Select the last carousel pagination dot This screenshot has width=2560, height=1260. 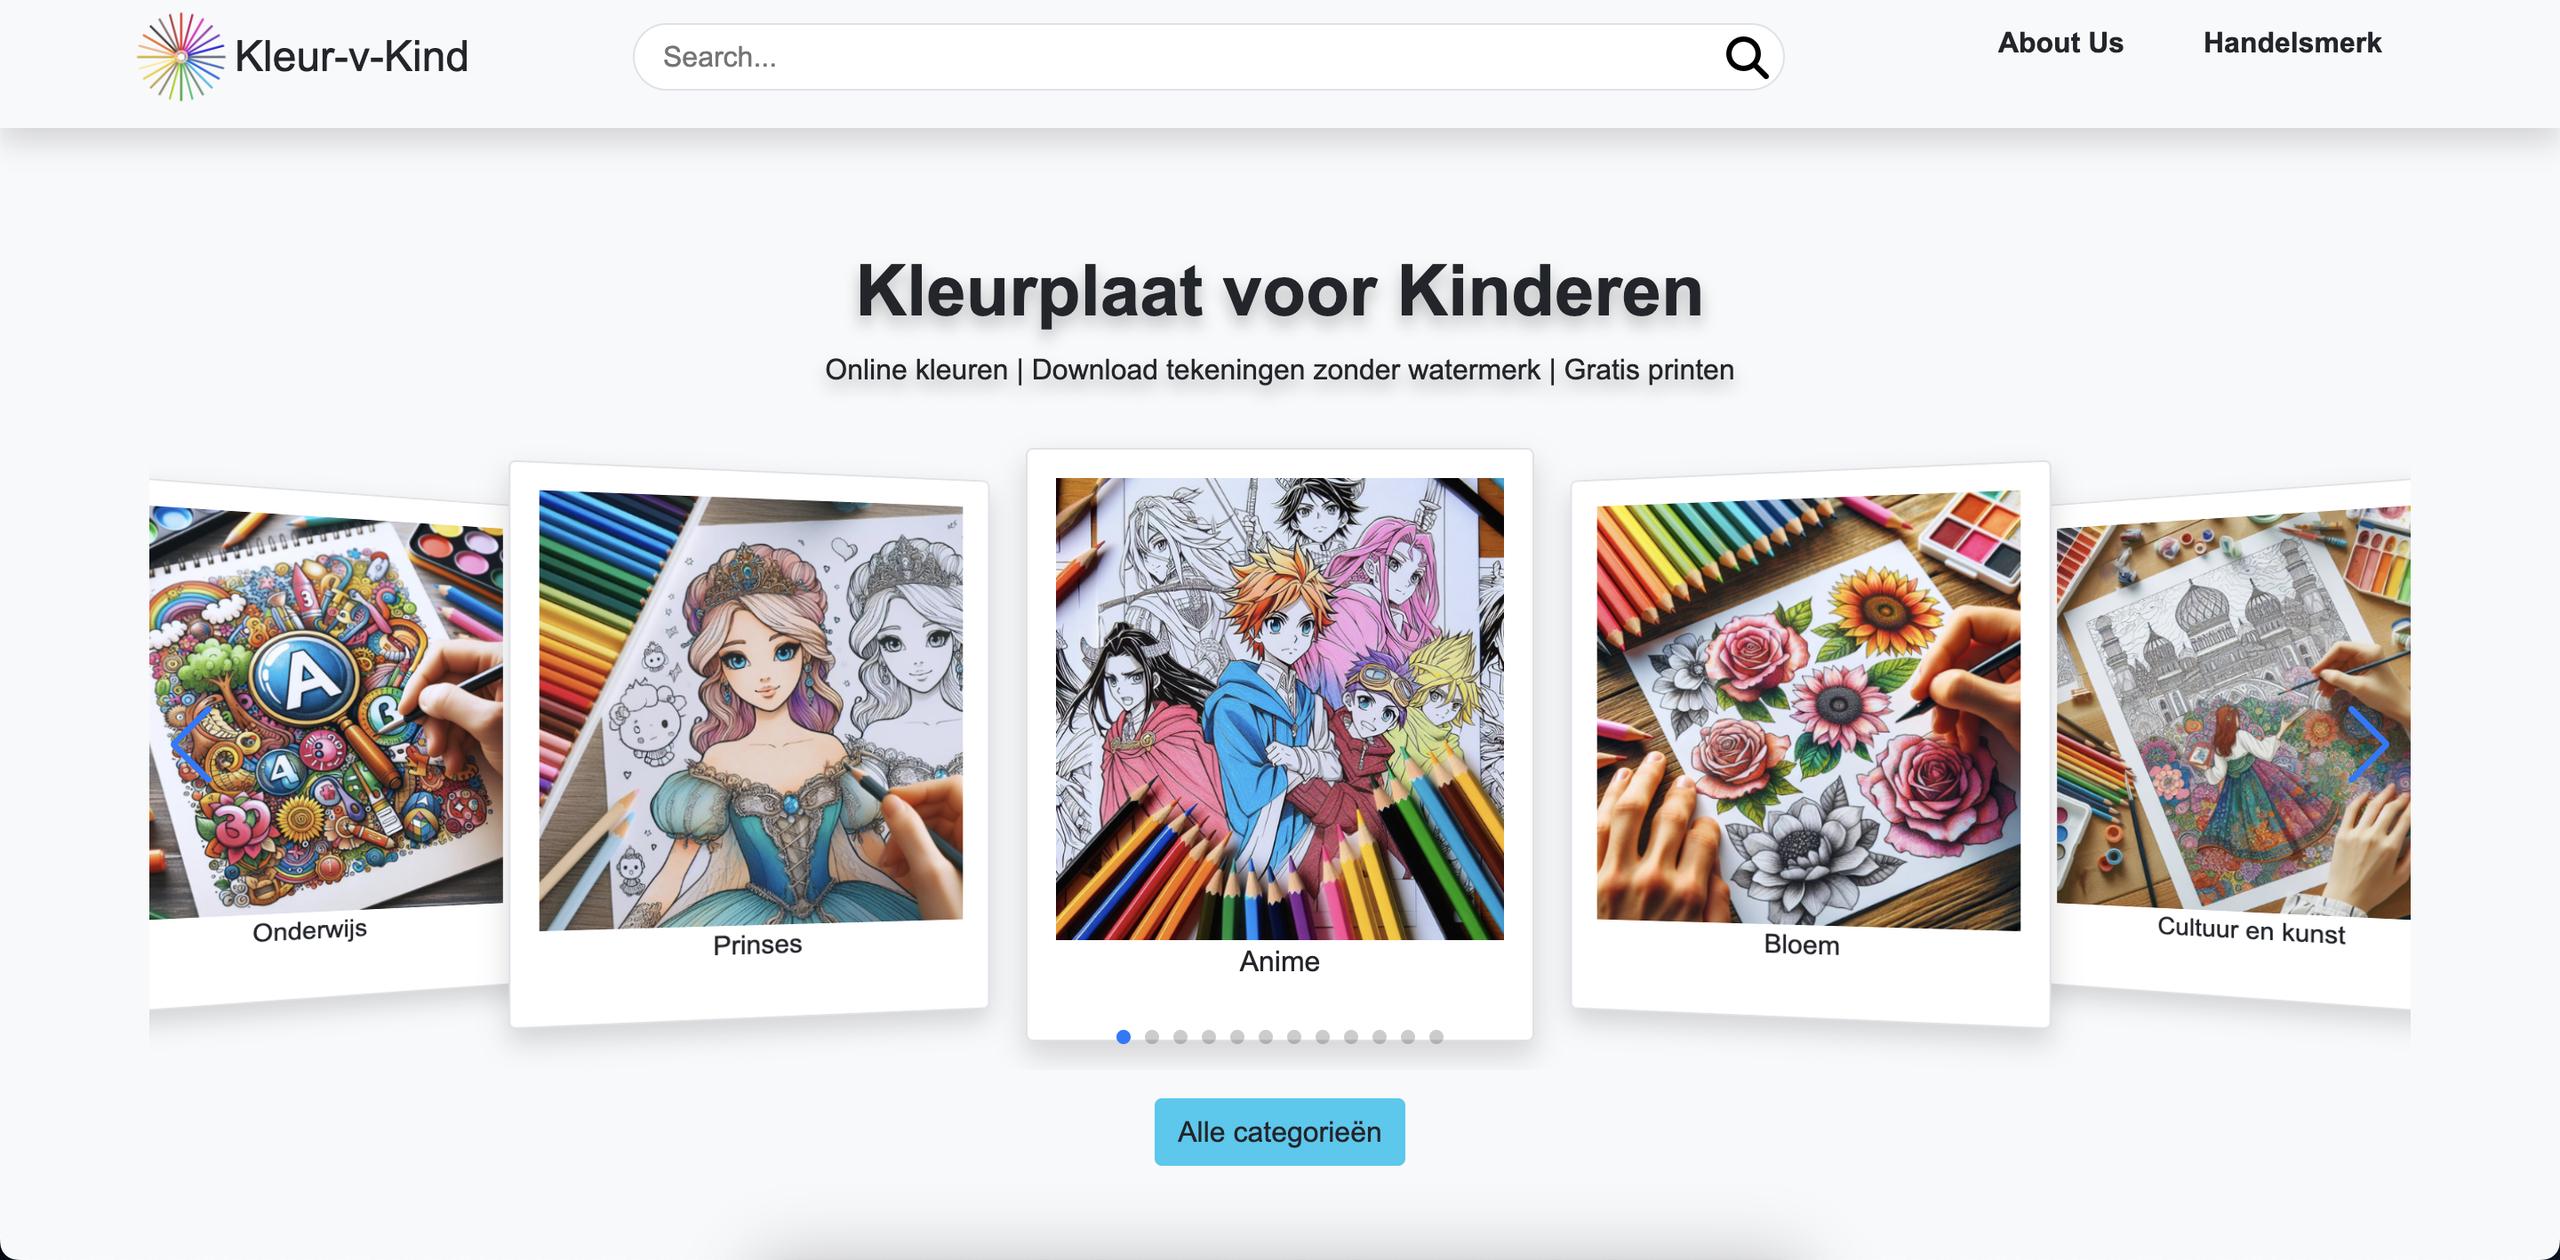coord(1436,1037)
